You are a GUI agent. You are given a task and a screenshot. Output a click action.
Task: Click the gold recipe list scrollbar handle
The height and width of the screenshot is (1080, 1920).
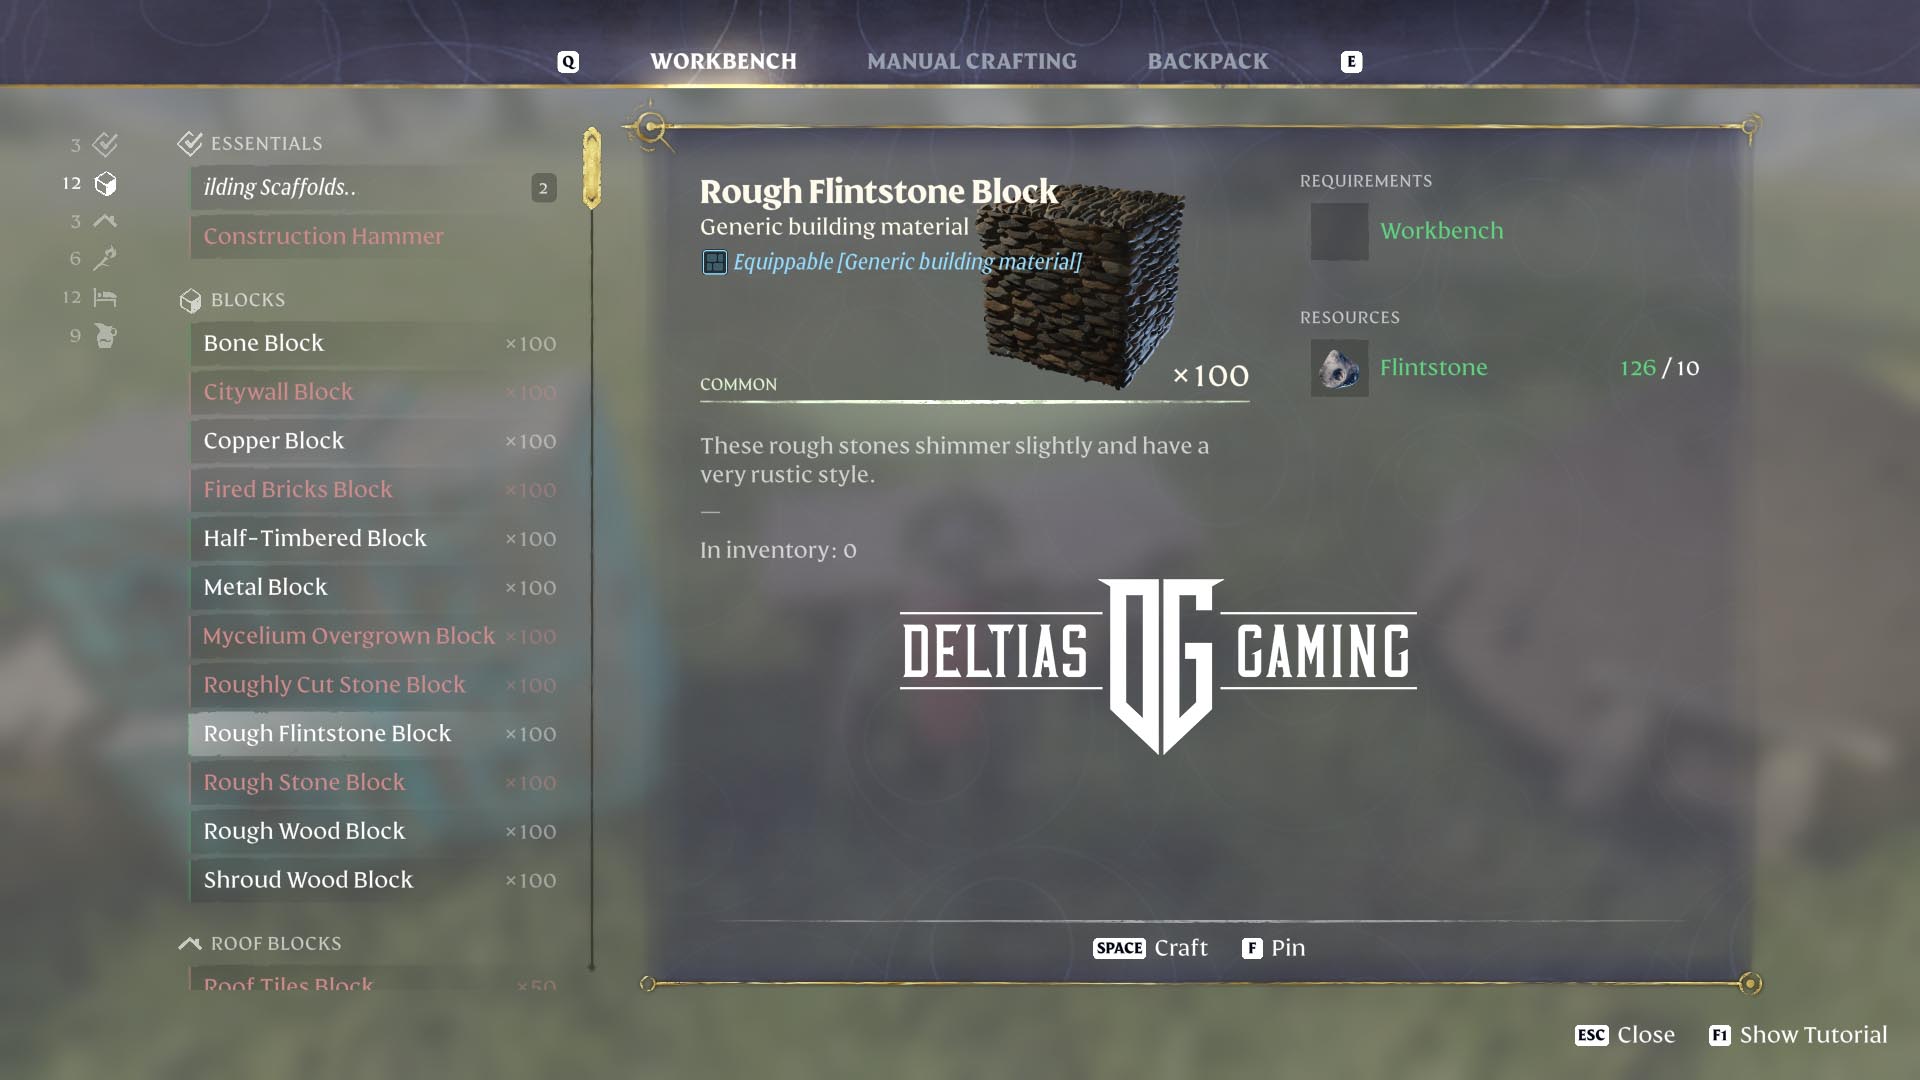592,168
